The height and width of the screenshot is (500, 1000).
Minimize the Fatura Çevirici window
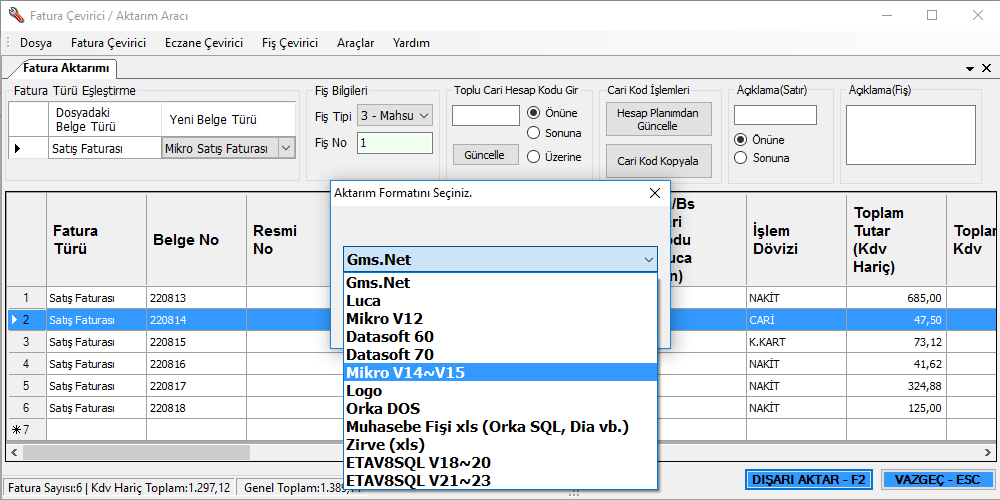click(886, 15)
